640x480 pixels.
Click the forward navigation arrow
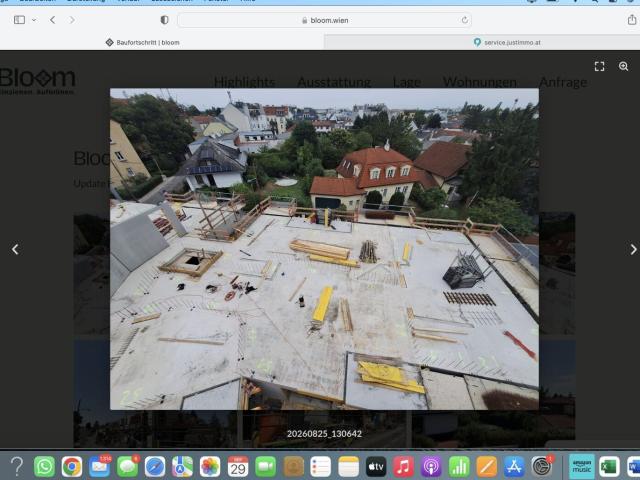coord(72,20)
